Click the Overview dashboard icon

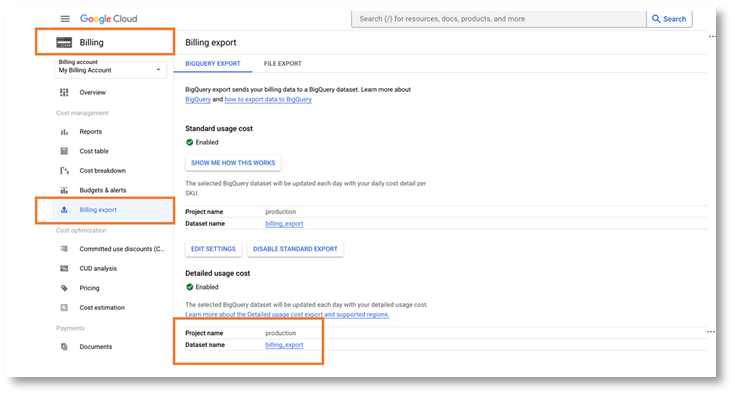click(x=64, y=92)
